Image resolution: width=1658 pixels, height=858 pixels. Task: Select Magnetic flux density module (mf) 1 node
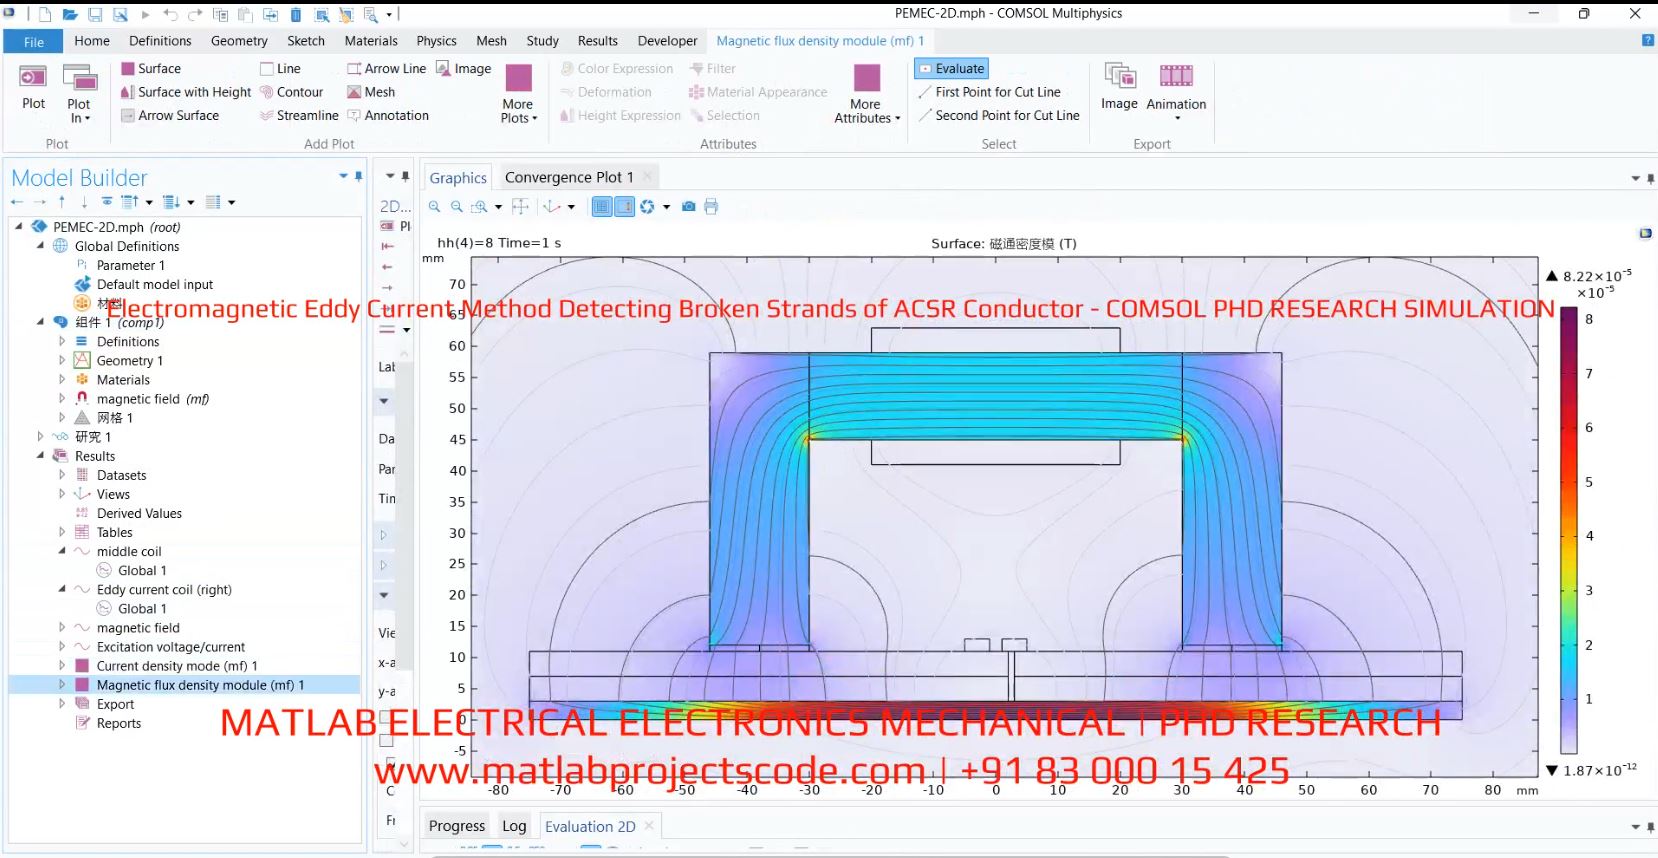click(200, 685)
